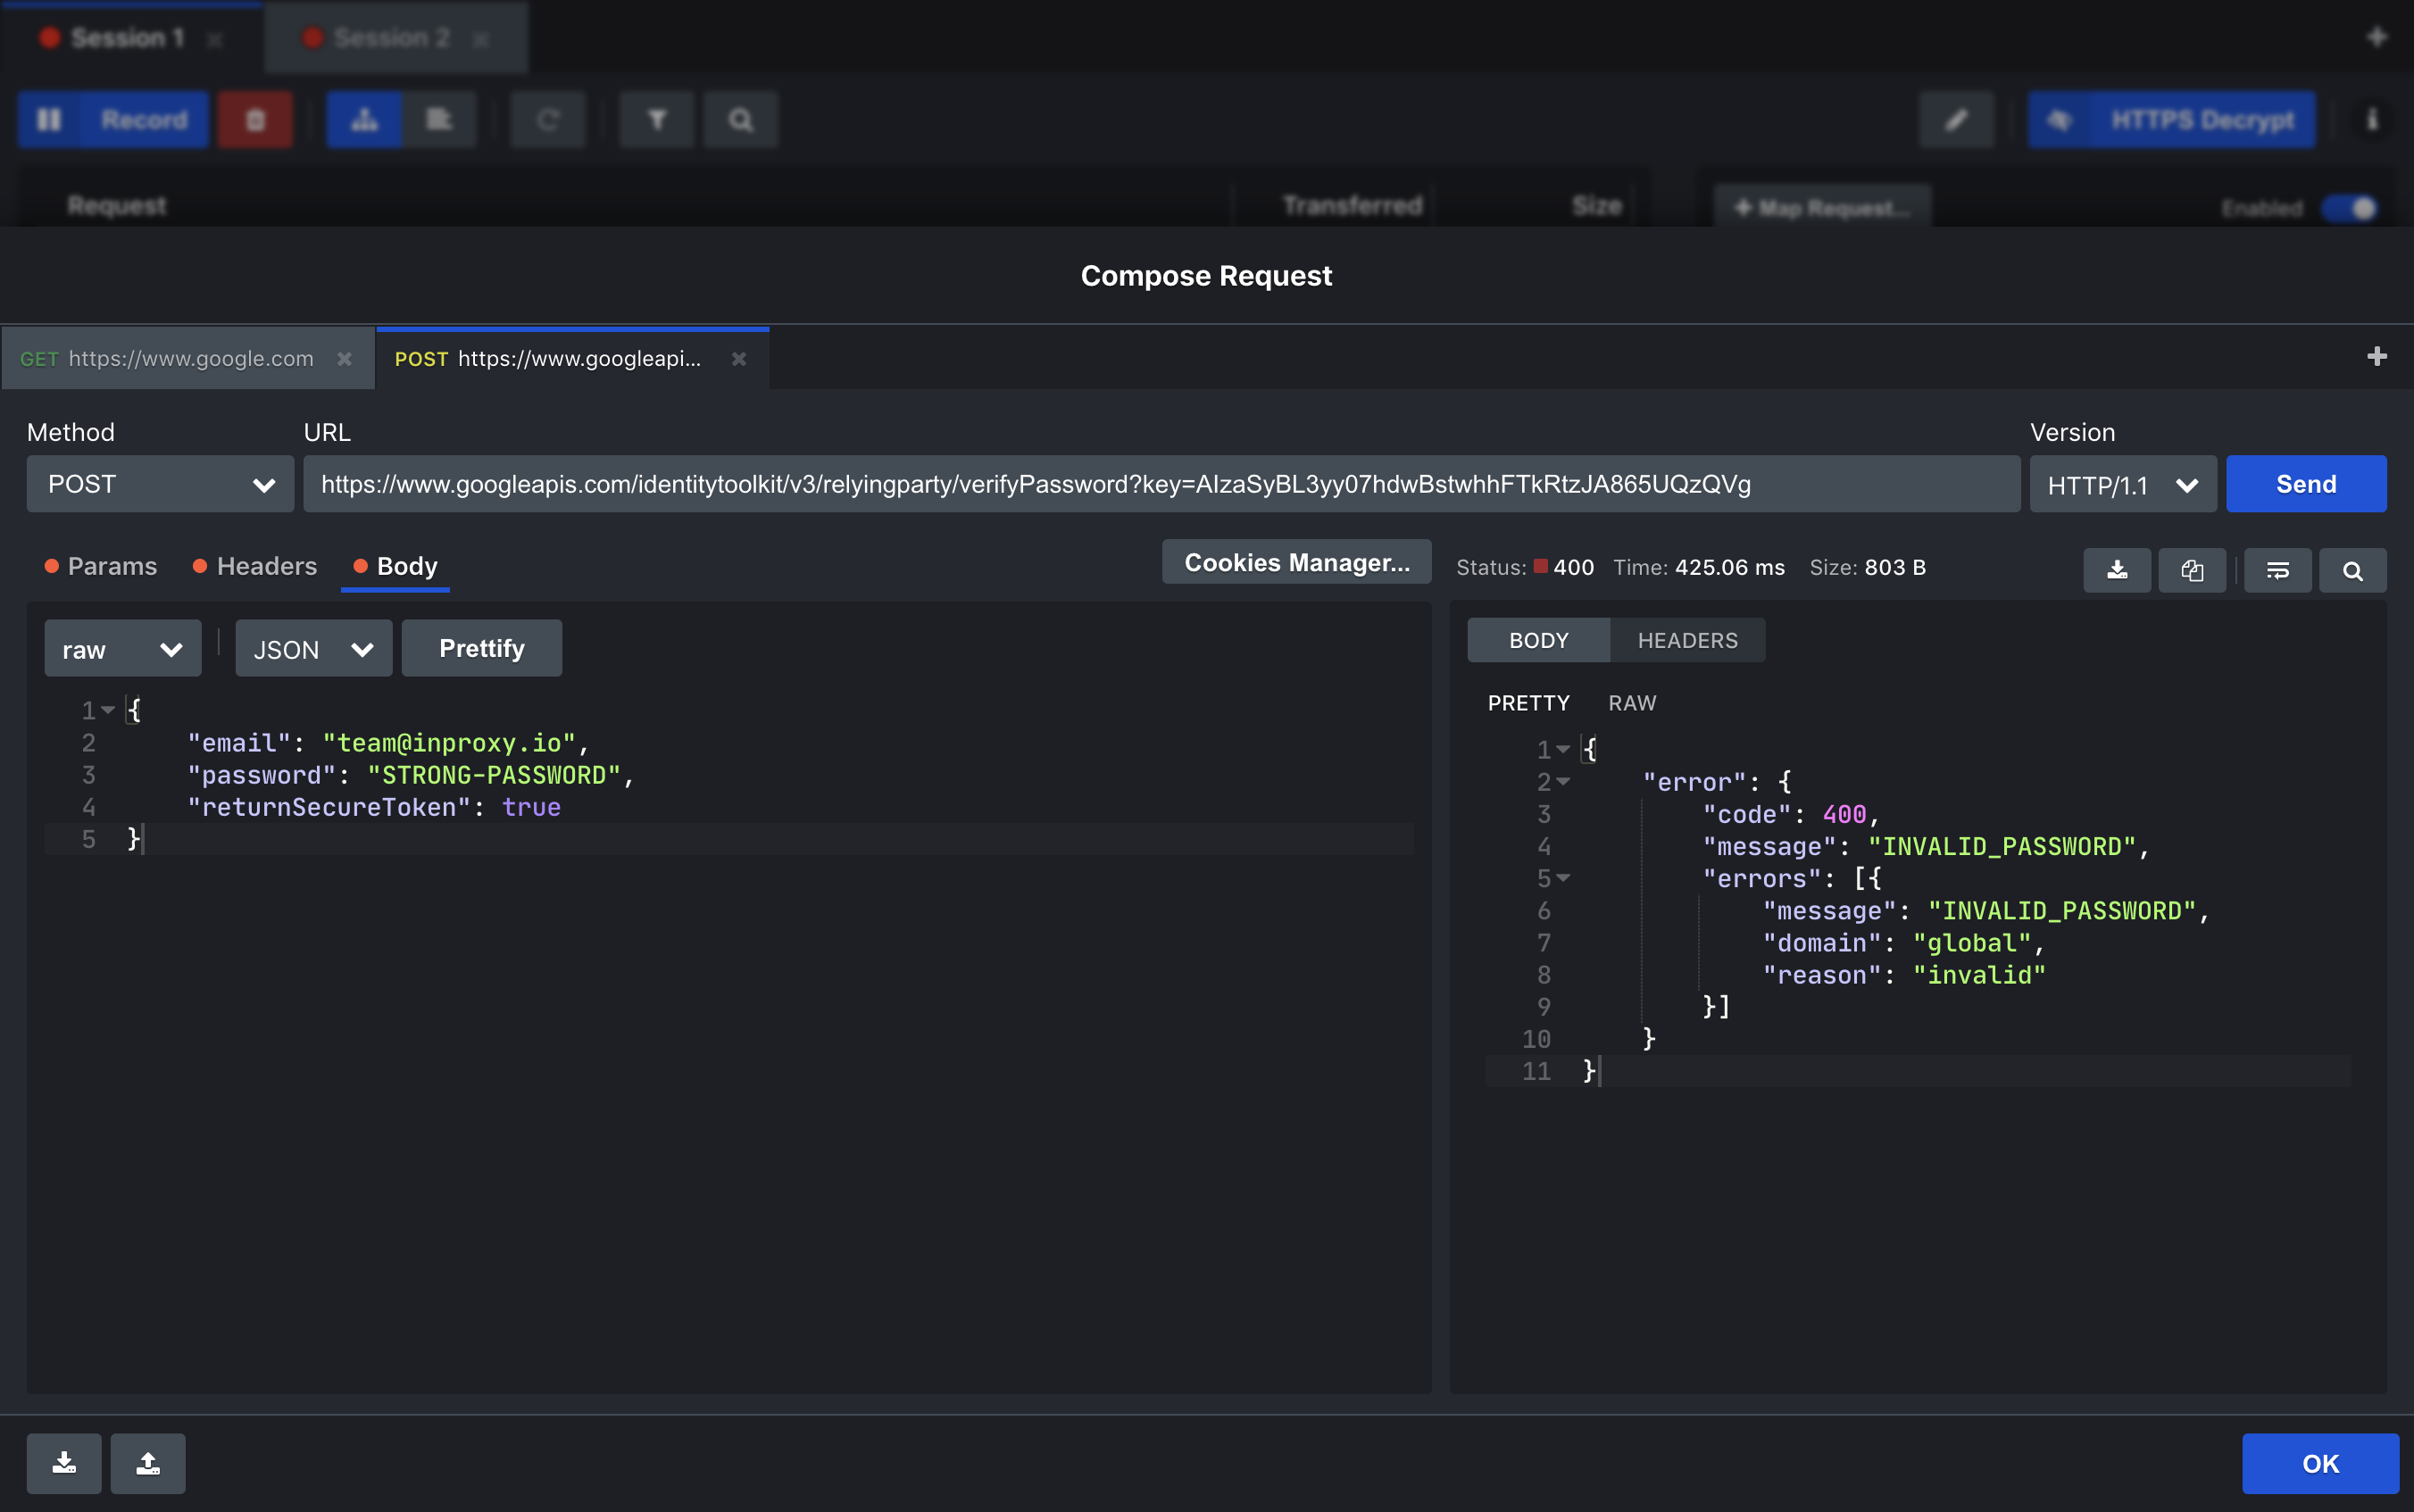Switch to Session 2 tab
The height and width of the screenshot is (1512, 2414).
[397, 37]
